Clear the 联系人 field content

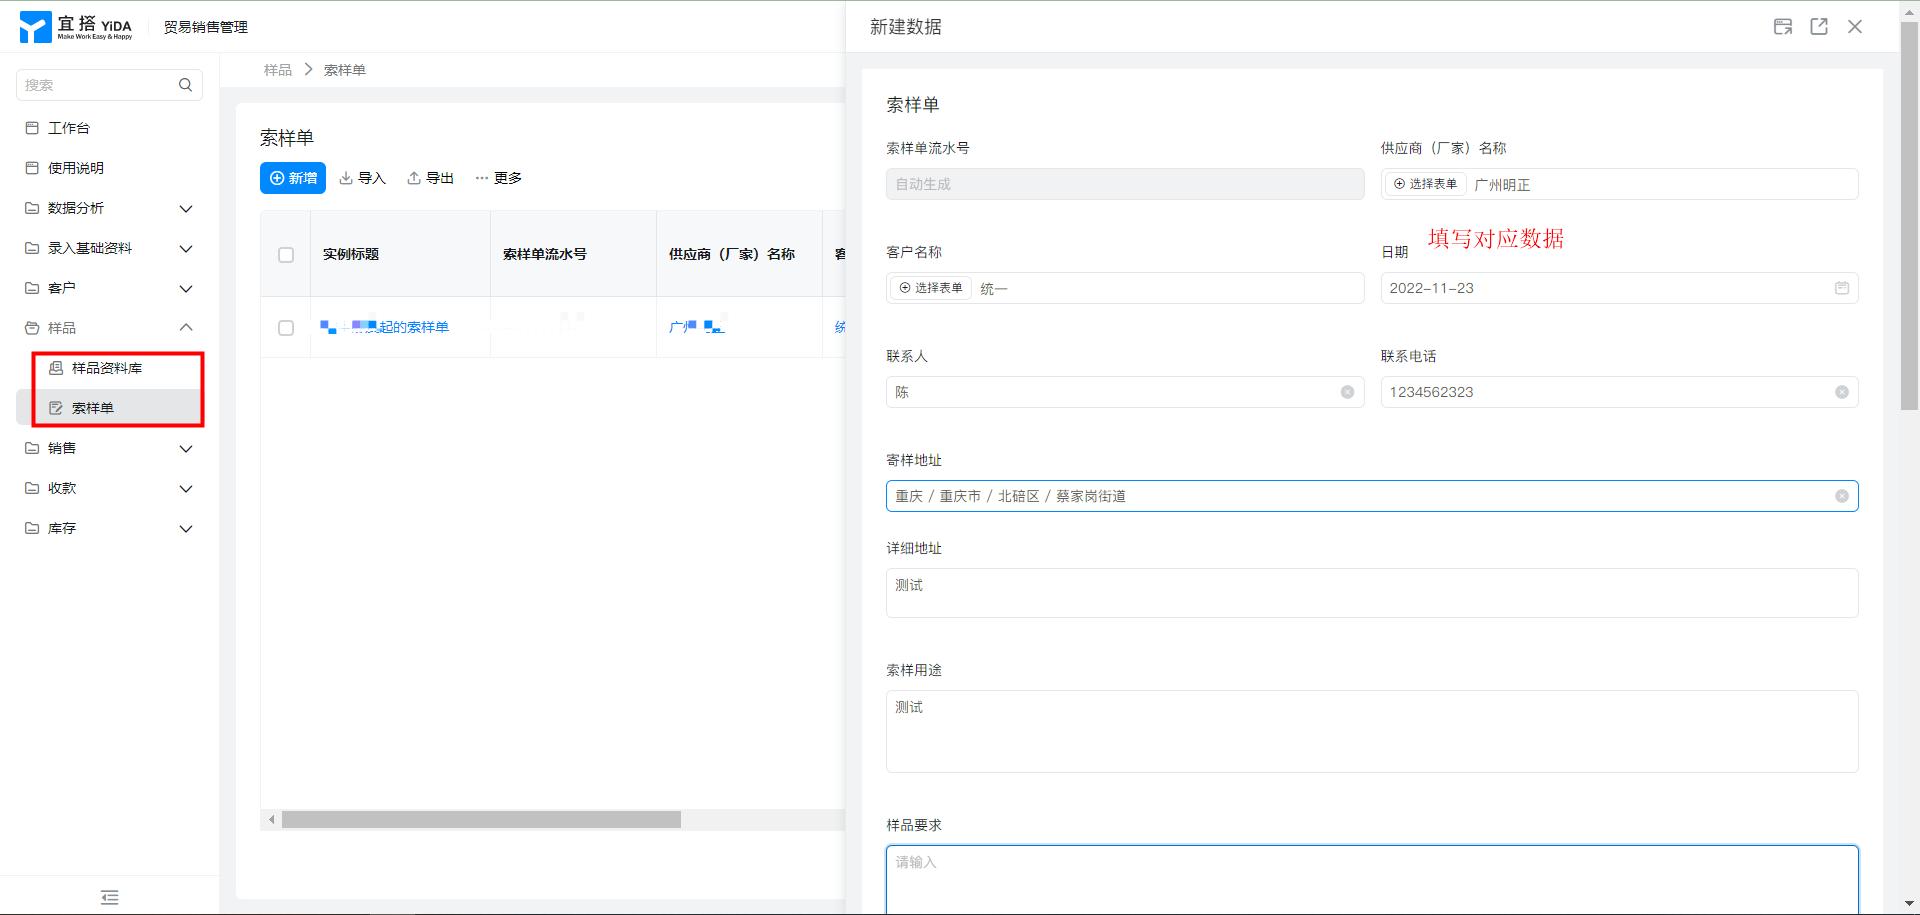pyautogui.click(x=1347, y=392)
